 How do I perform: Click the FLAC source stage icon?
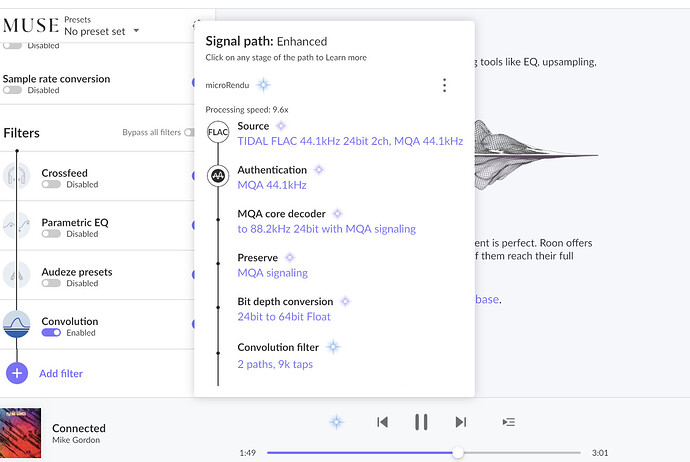point(217,132)
